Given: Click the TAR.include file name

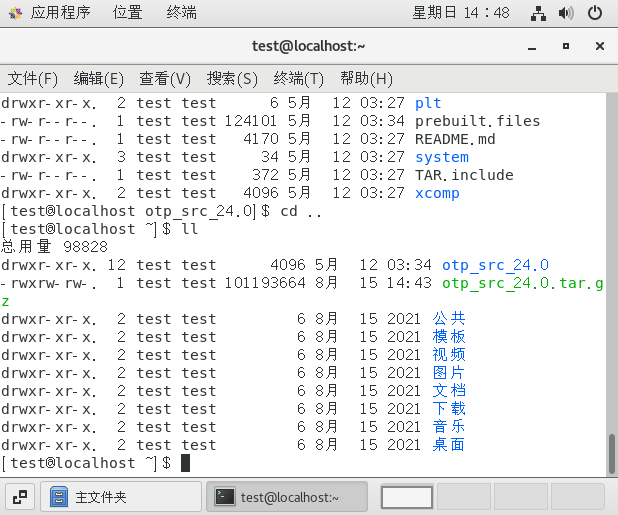Looking at the screenshot, I should [464, 175].
